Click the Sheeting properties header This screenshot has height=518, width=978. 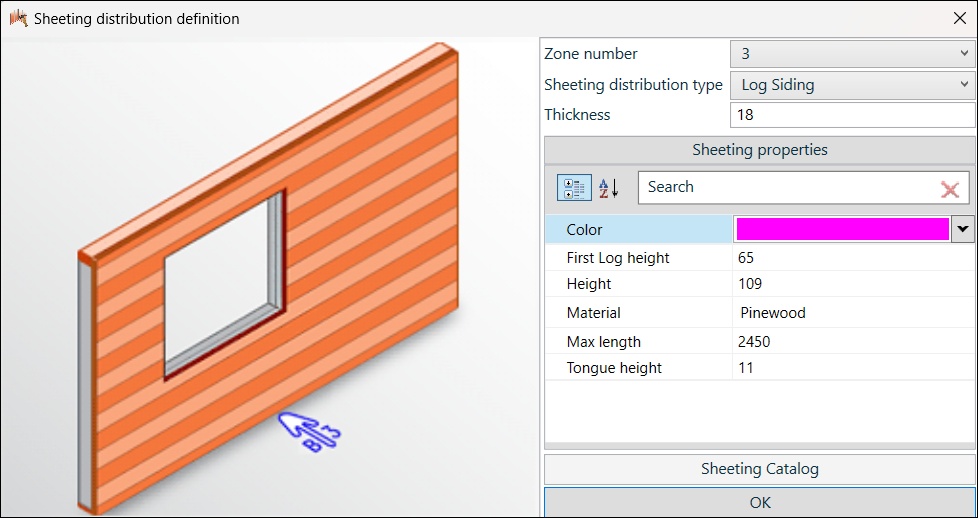point(759,150)
